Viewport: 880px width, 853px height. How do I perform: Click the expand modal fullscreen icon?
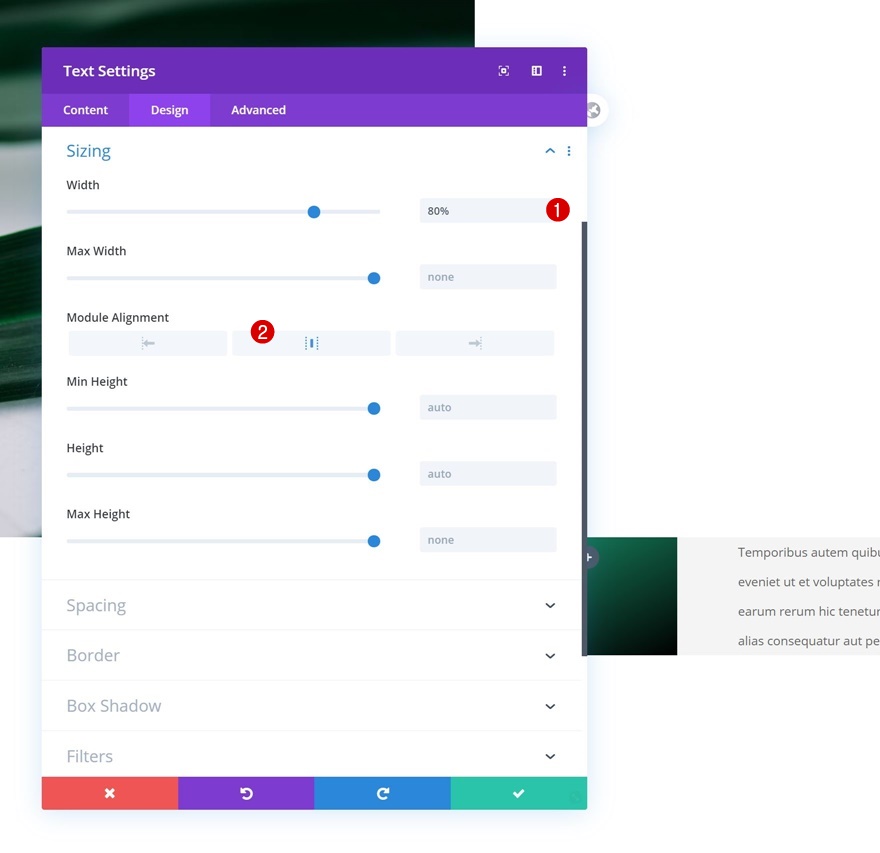503,71
